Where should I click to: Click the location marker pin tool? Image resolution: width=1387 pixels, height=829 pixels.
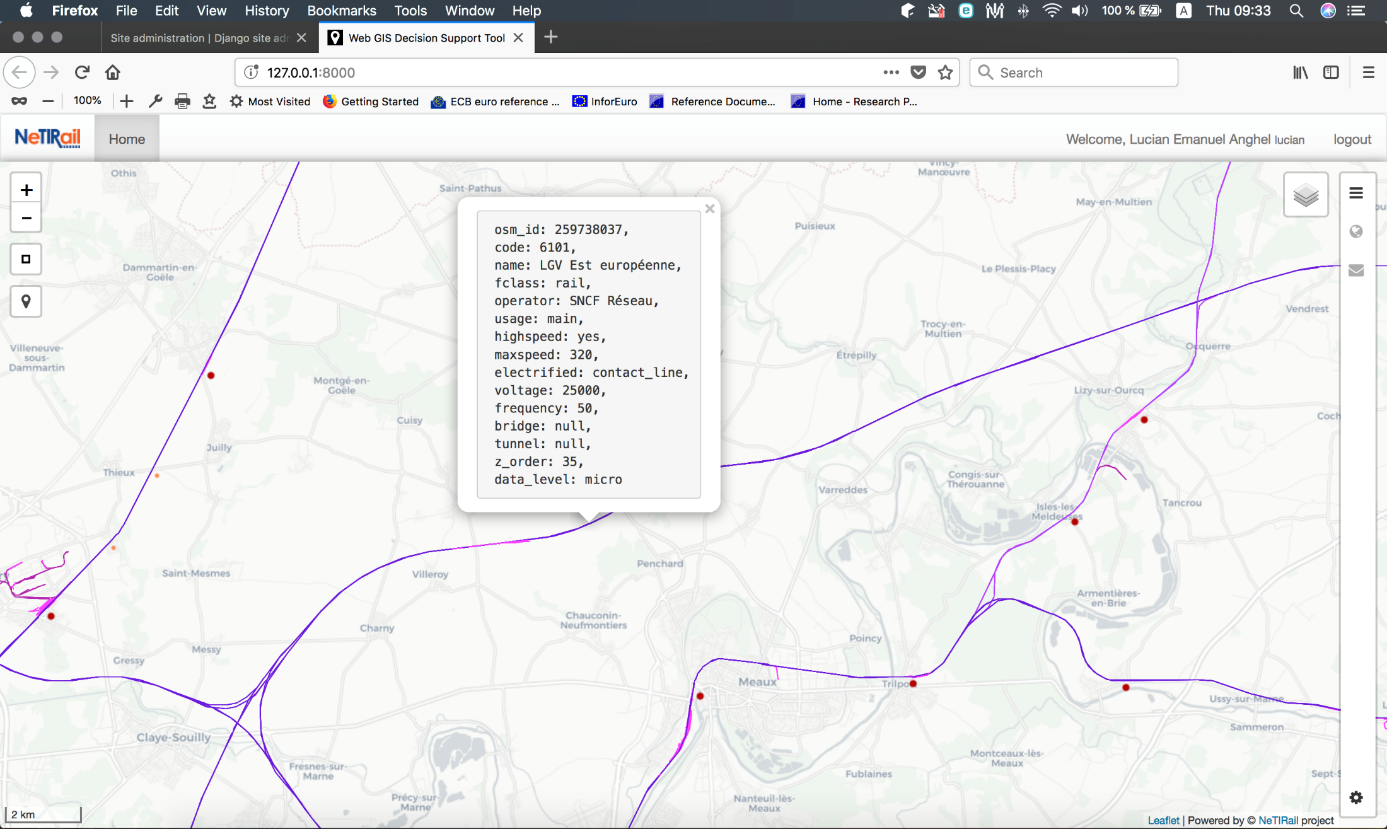pos(26,301)
